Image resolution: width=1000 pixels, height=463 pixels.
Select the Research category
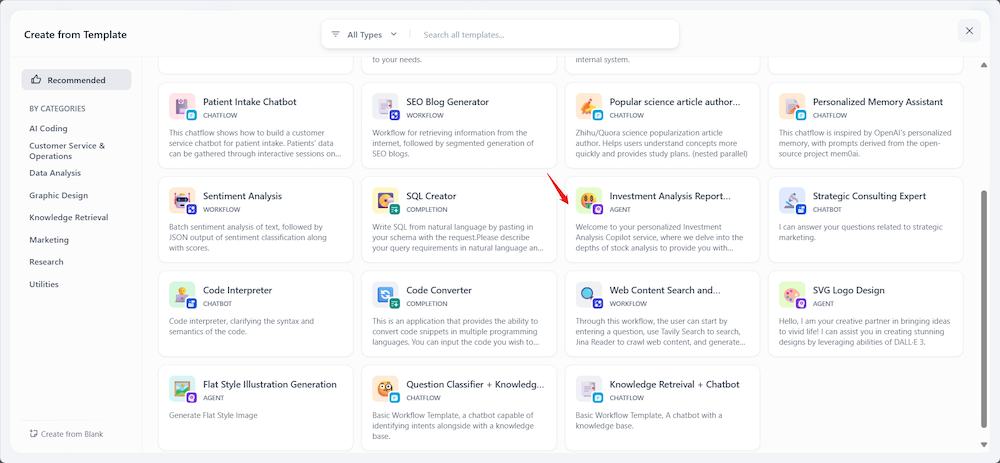coord(47,261)
